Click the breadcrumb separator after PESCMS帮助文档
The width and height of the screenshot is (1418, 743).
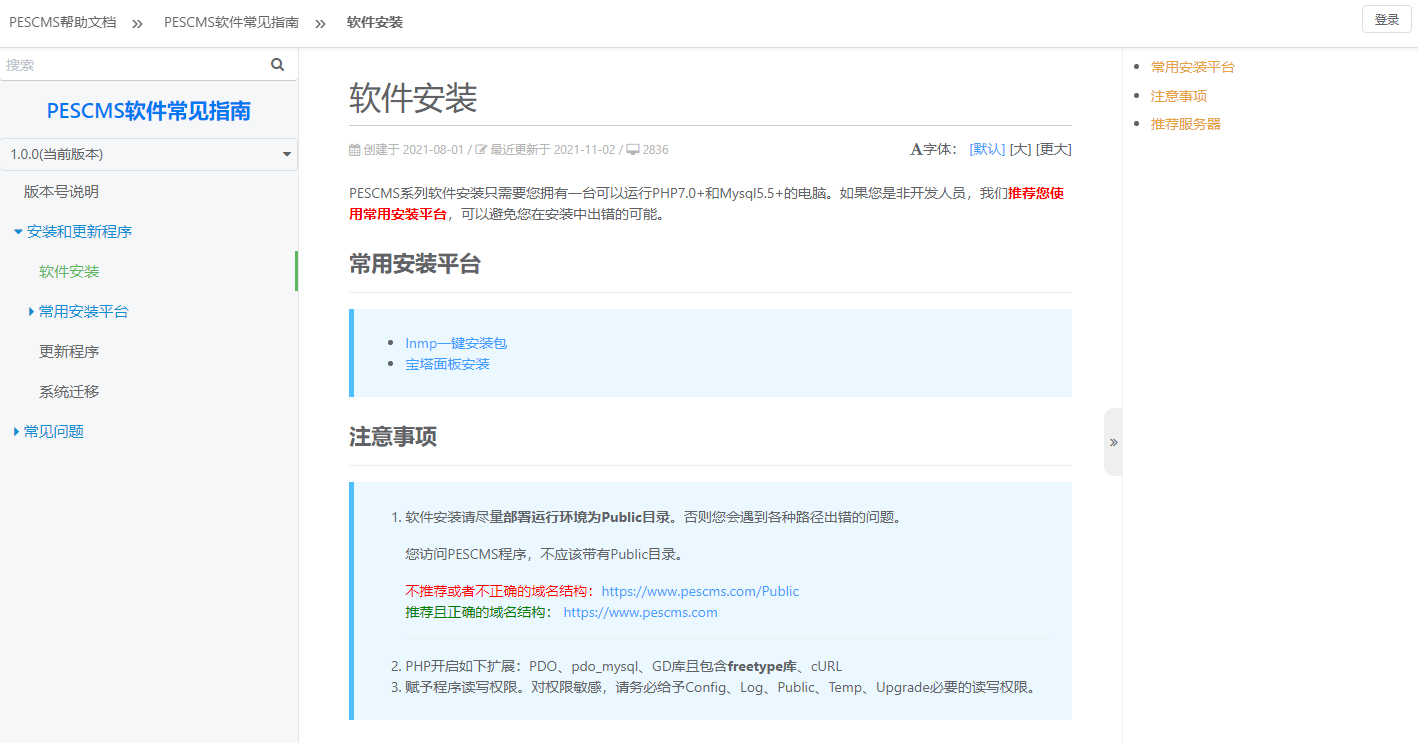coord(138,22)
